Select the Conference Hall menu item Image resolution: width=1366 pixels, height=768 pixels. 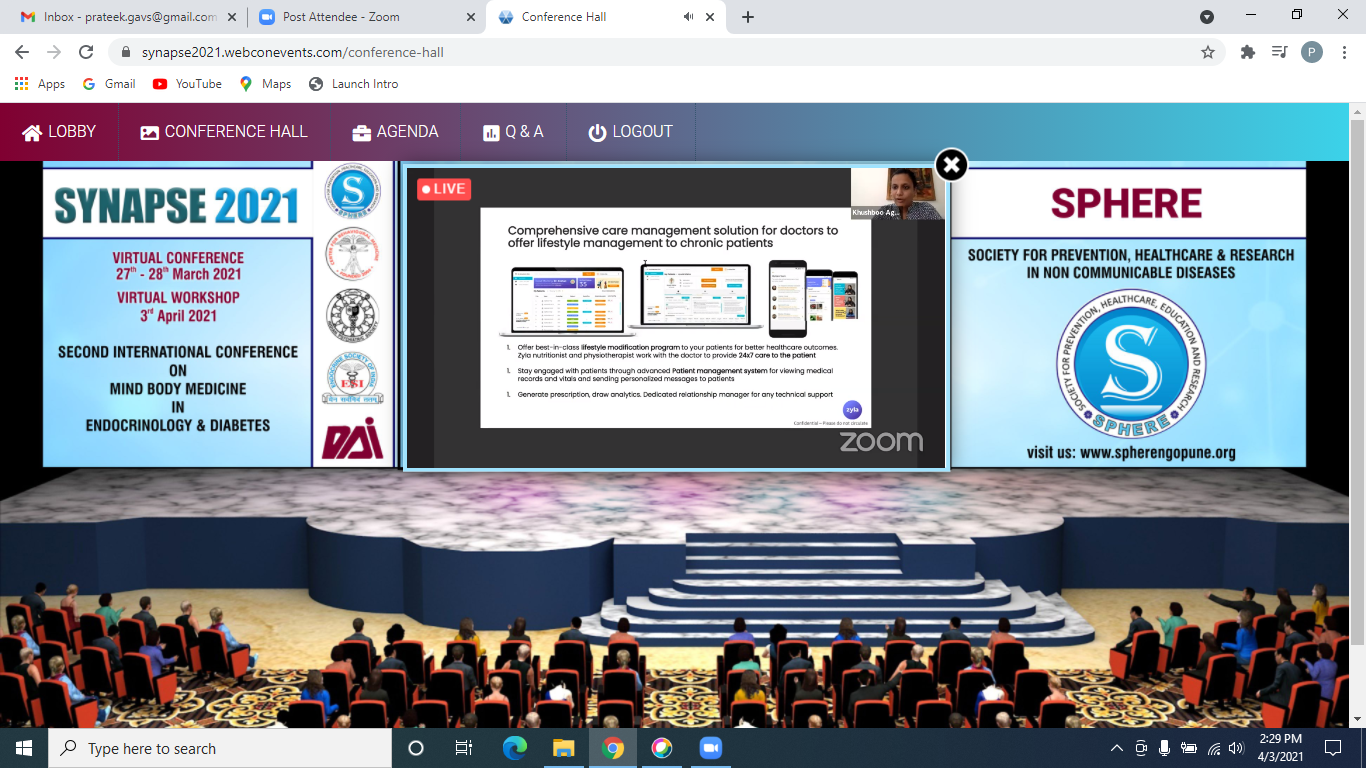[224, 132]
